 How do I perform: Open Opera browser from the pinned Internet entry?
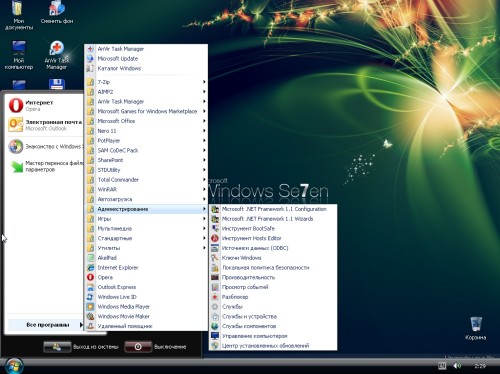pos(45,105)
